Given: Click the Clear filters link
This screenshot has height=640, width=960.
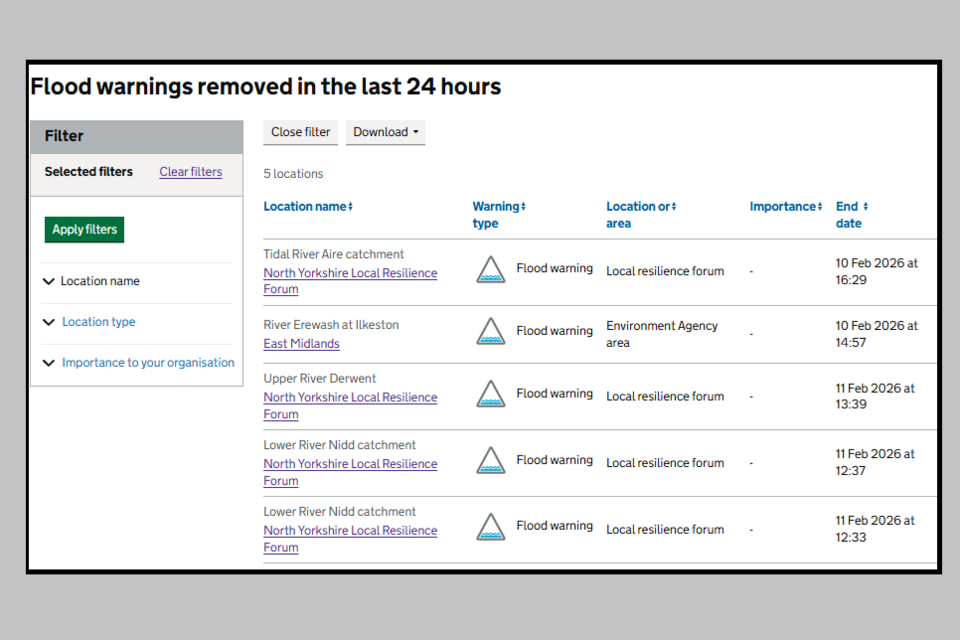Looking at the screenshot, I should pos(190,172).
